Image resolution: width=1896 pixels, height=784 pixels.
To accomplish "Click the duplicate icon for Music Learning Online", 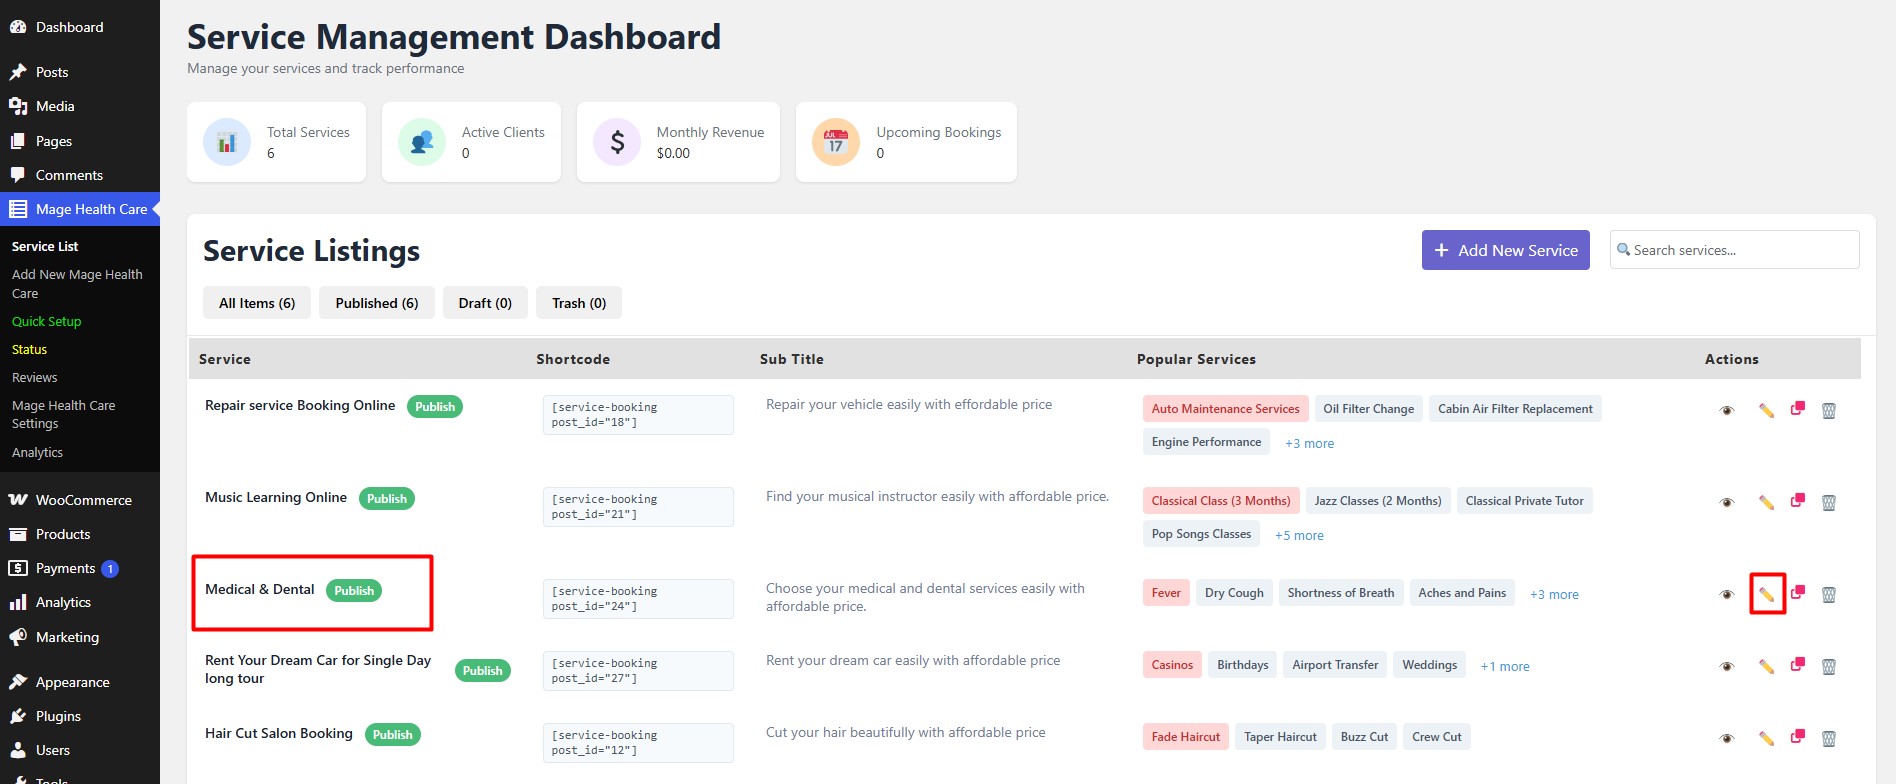I will tap(1797, 501).
